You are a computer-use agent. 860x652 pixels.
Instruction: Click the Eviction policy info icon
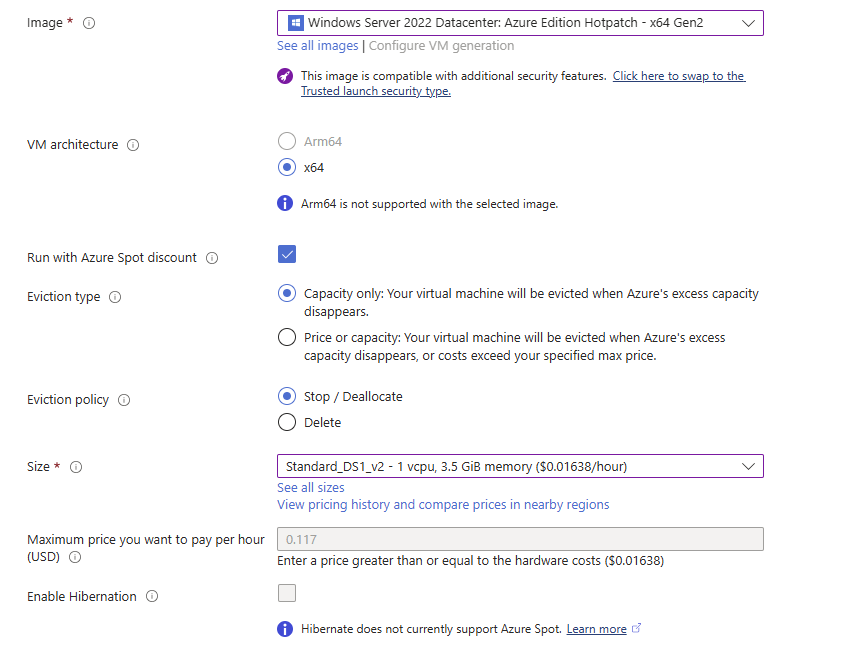[124, 400]
